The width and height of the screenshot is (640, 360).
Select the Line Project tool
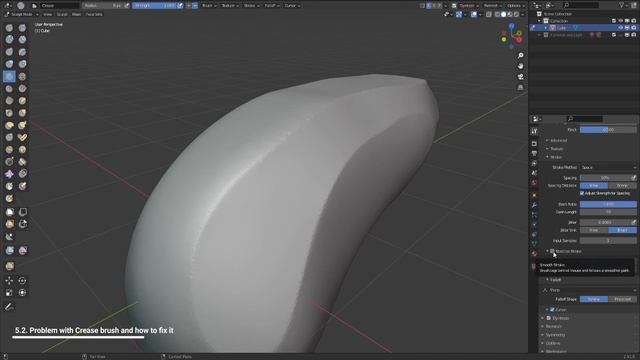[x=9, y=237]
